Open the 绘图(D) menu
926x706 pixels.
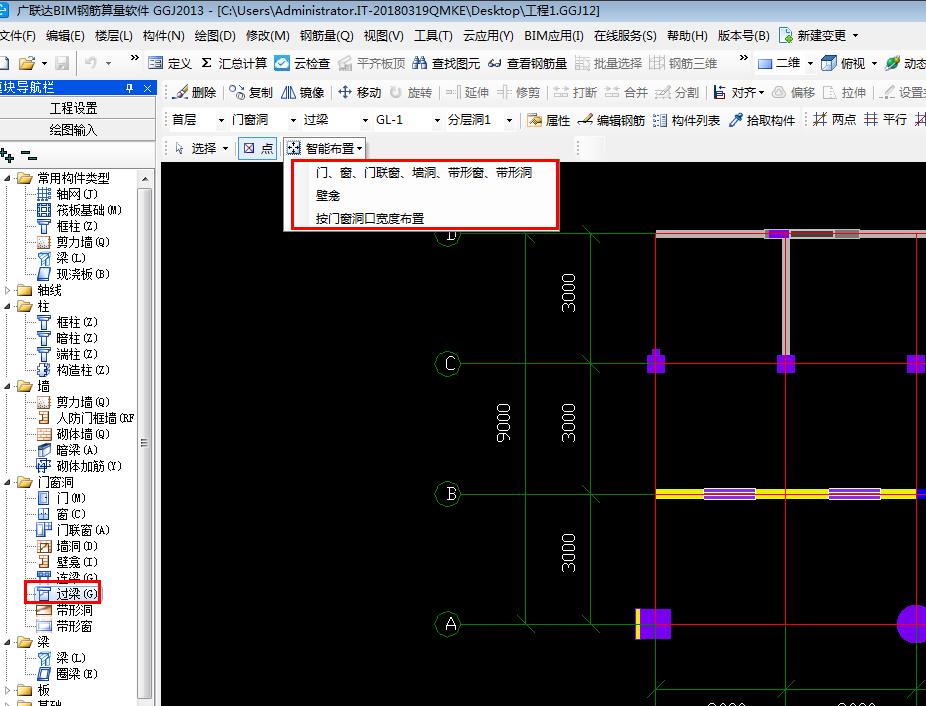215,35
